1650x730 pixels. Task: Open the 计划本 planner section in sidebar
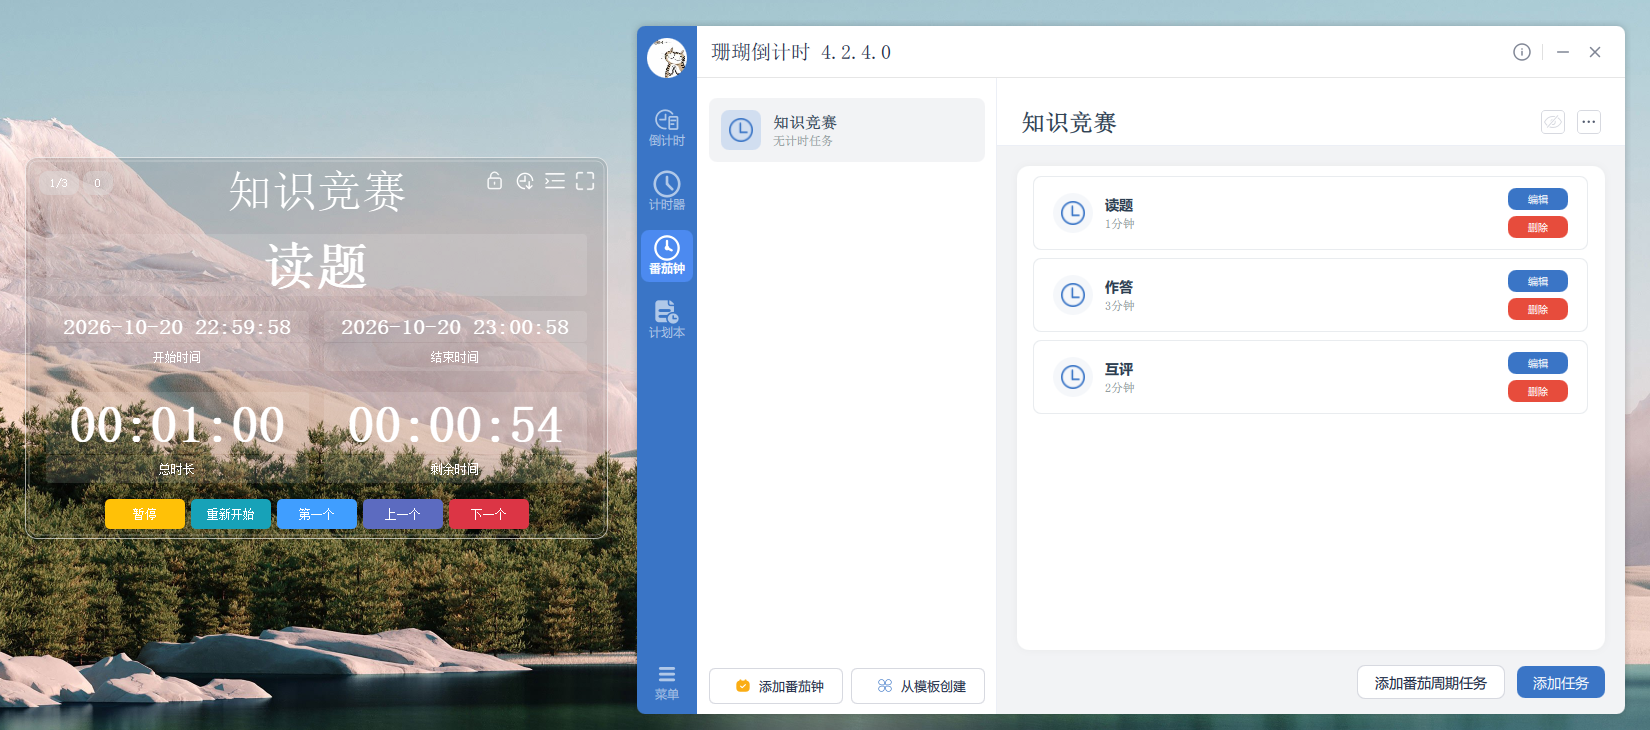coord(667,320)
